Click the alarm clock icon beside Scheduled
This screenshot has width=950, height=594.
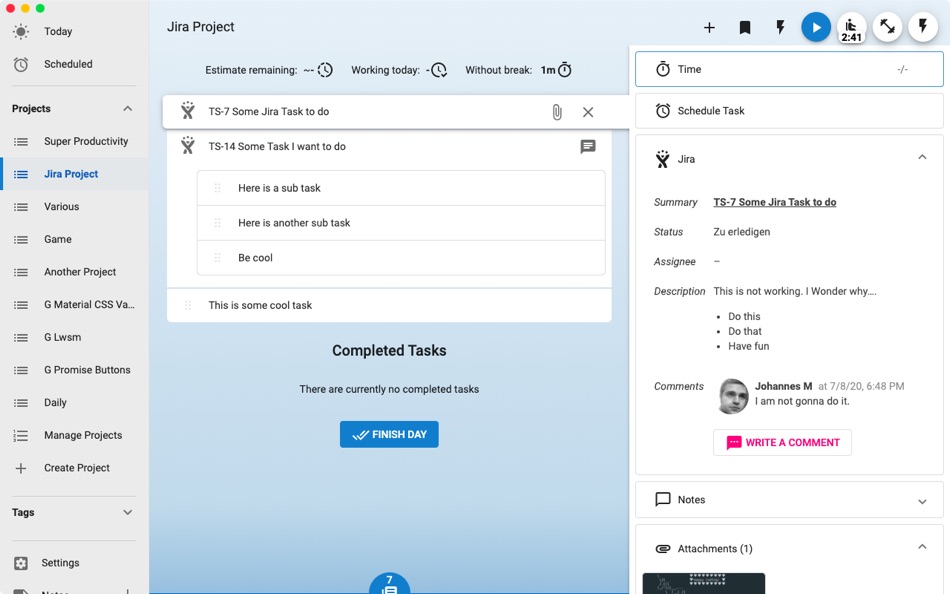(x=21, y=64)
